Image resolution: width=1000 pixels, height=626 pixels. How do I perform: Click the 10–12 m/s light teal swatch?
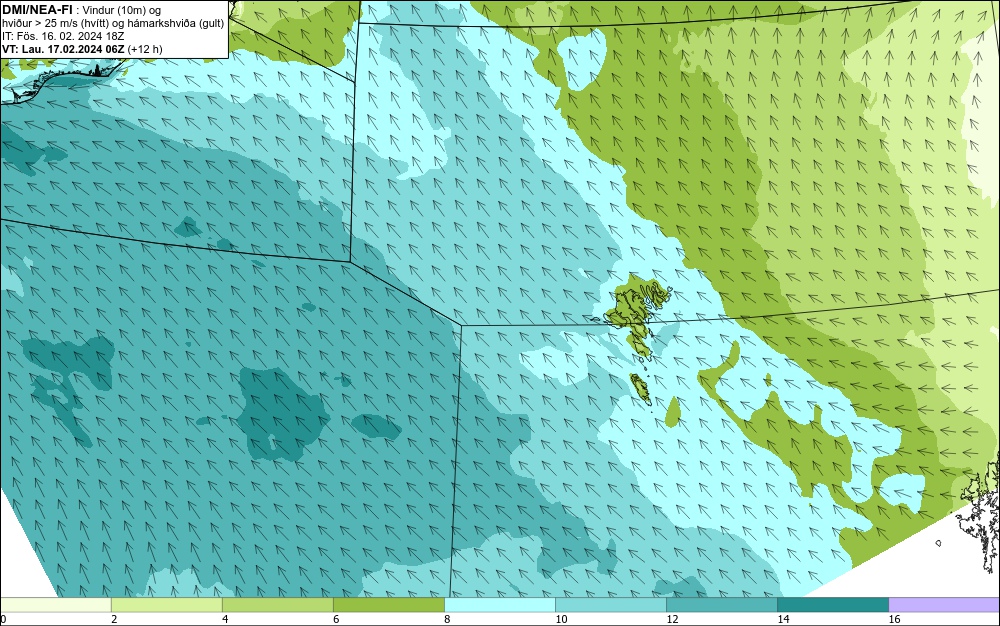coord(610,605)
